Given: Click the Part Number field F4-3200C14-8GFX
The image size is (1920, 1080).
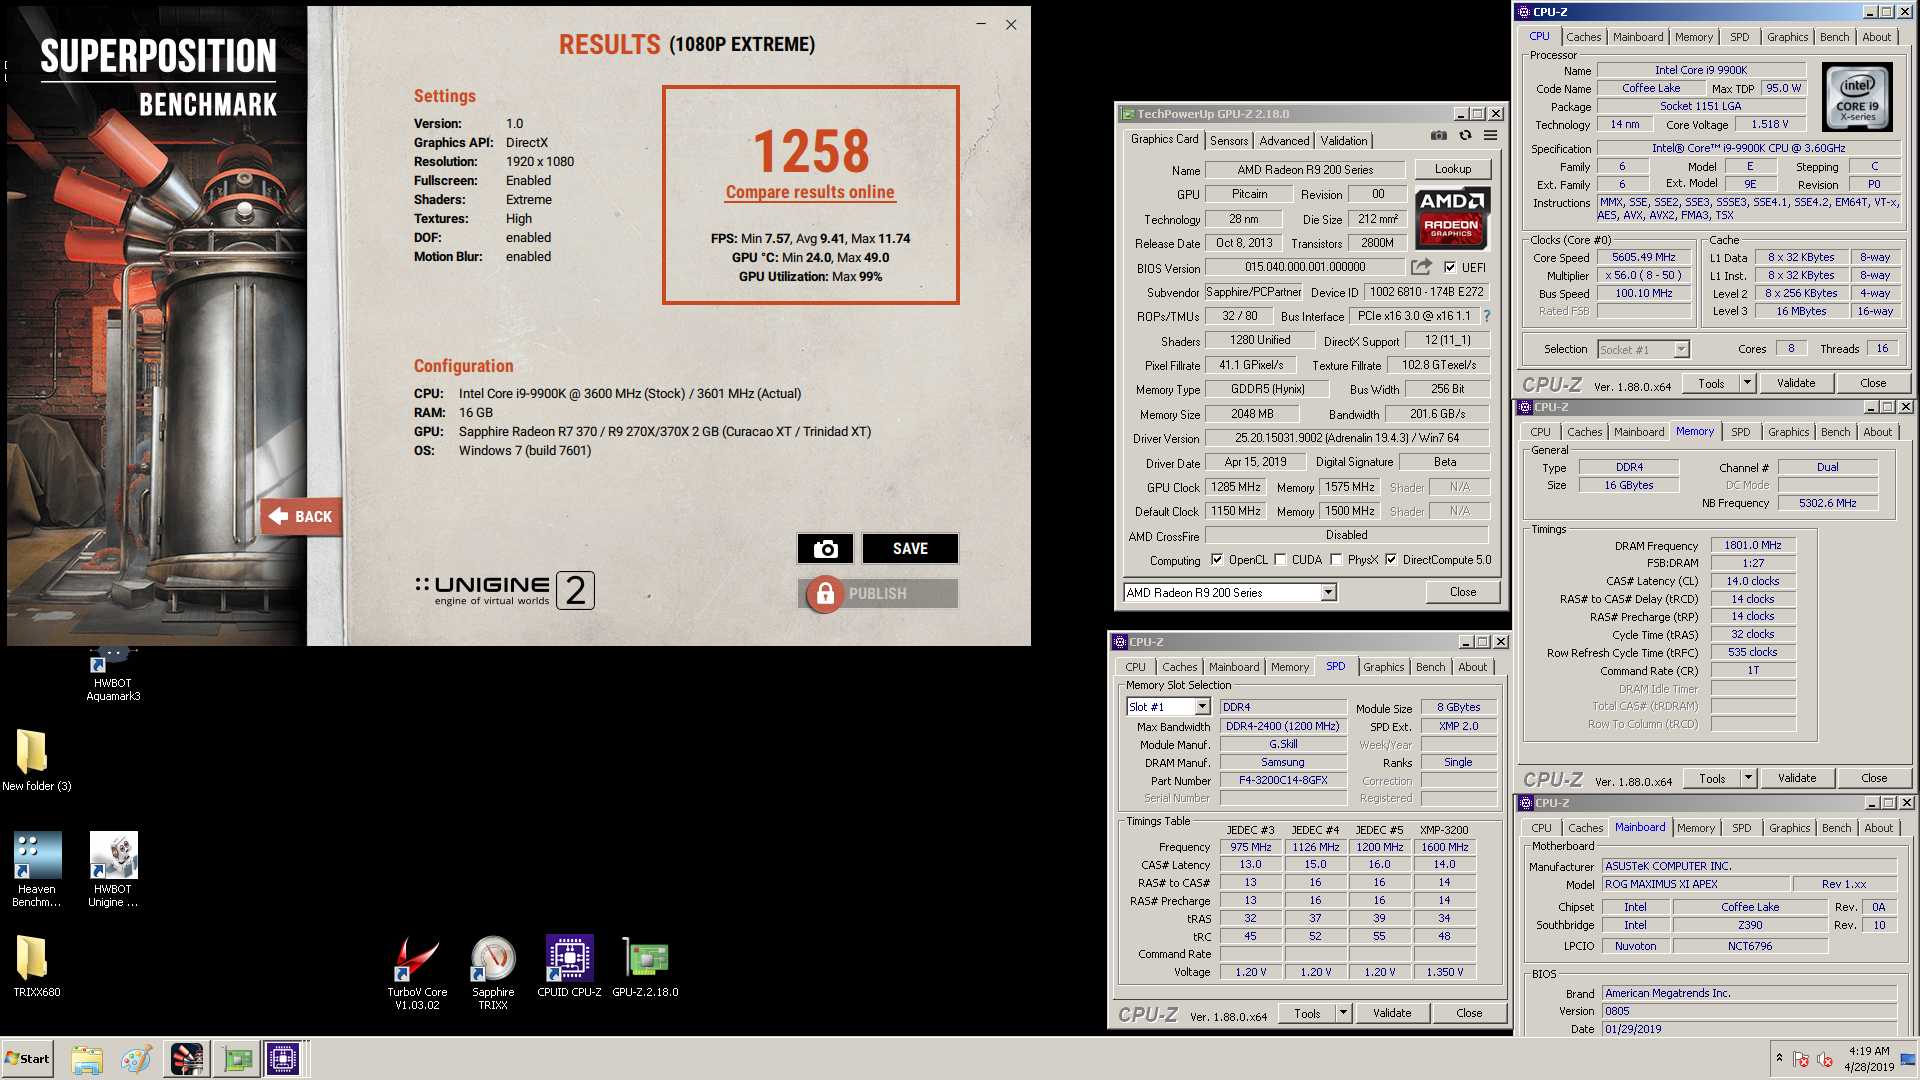Looking at the screenshot, I should pyautogui.click(x=1283, y=780).
